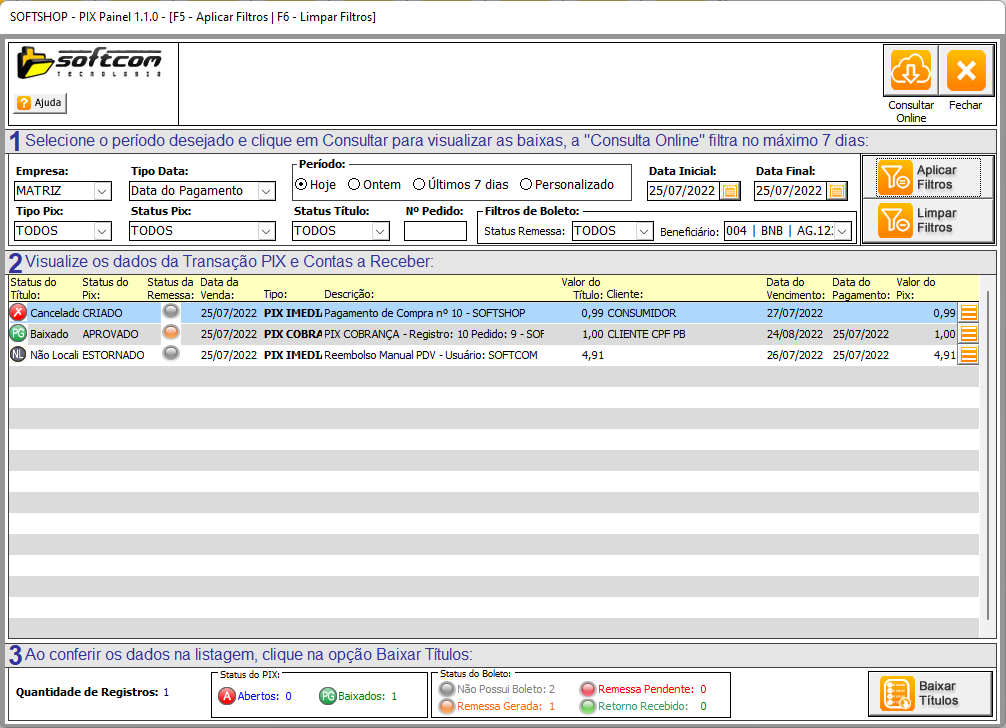Click the Descrição column header
1006x728 pixels.
click(348, 295)
